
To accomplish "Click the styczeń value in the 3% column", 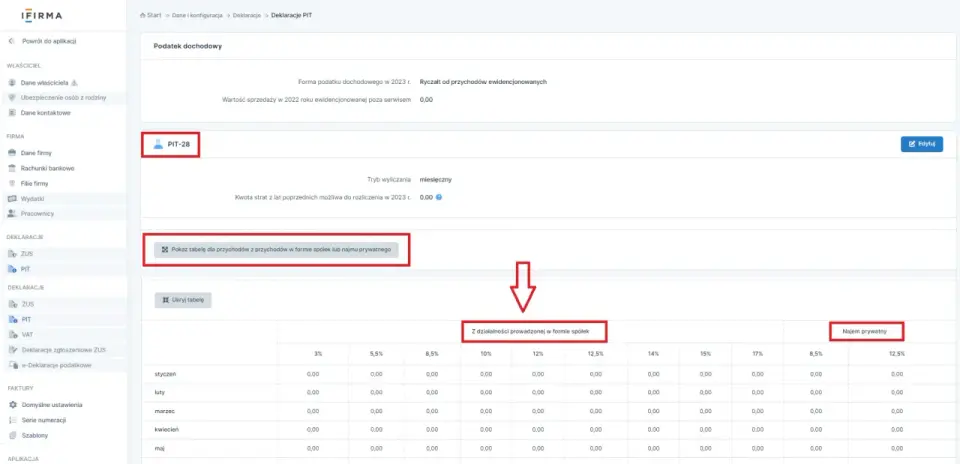I will point(312,374).
